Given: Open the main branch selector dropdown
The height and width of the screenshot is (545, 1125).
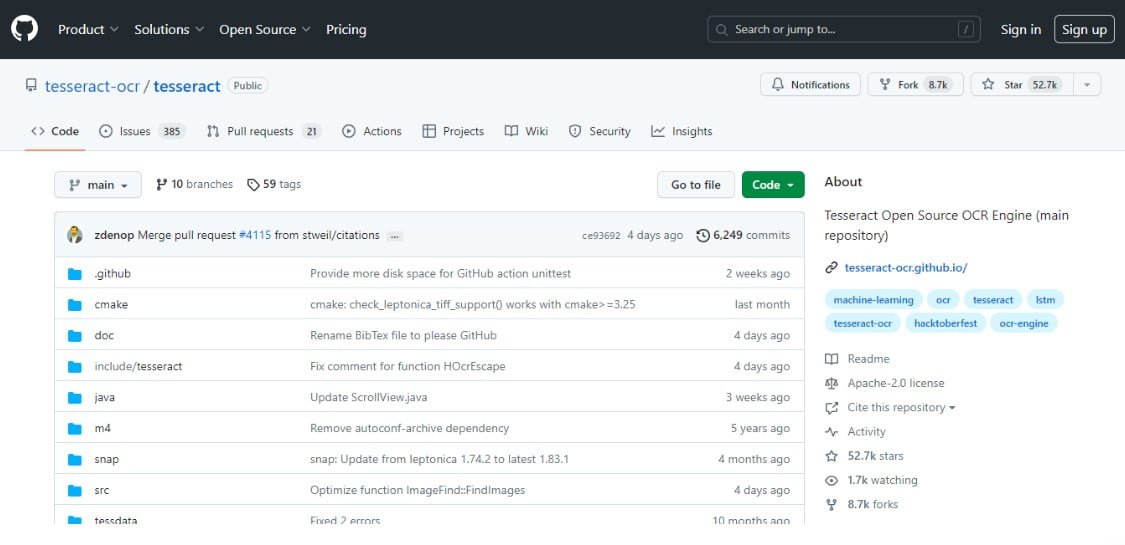Looking at the screenshot, I should [98, 184].
